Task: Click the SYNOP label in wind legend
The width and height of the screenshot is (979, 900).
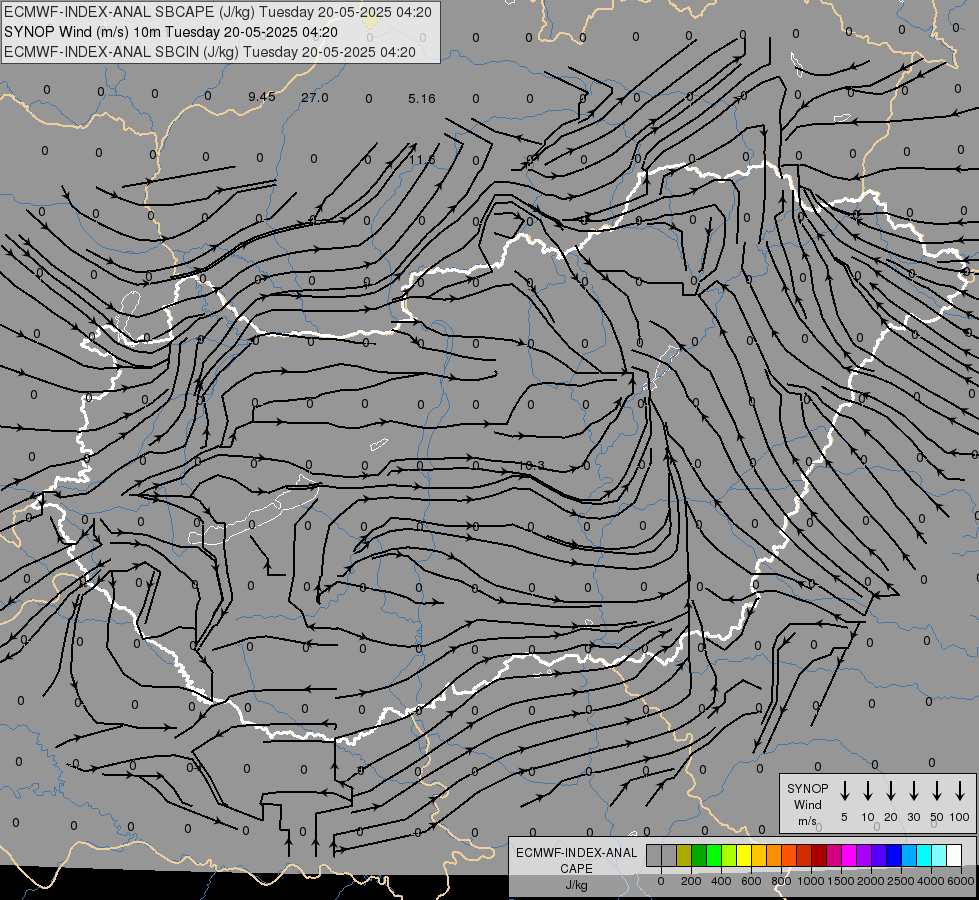Action: 807,789
